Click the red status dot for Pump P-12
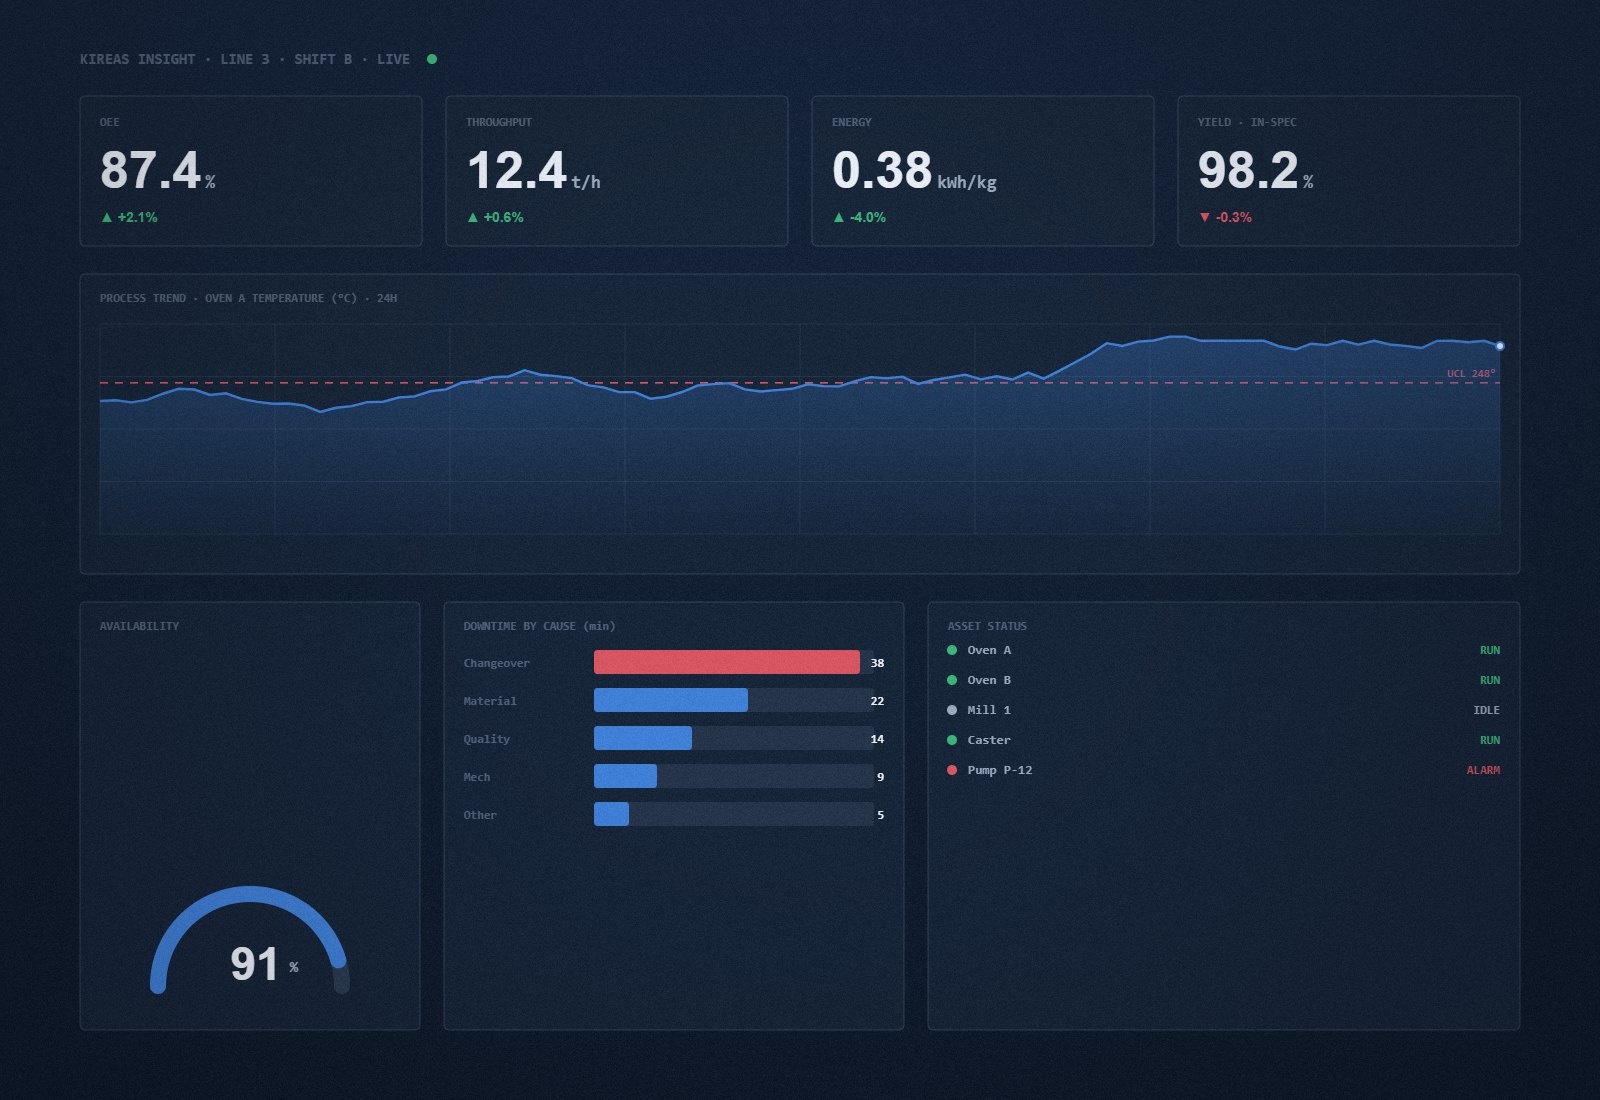Screen dimensions: 1600x1100 point(952,770)
